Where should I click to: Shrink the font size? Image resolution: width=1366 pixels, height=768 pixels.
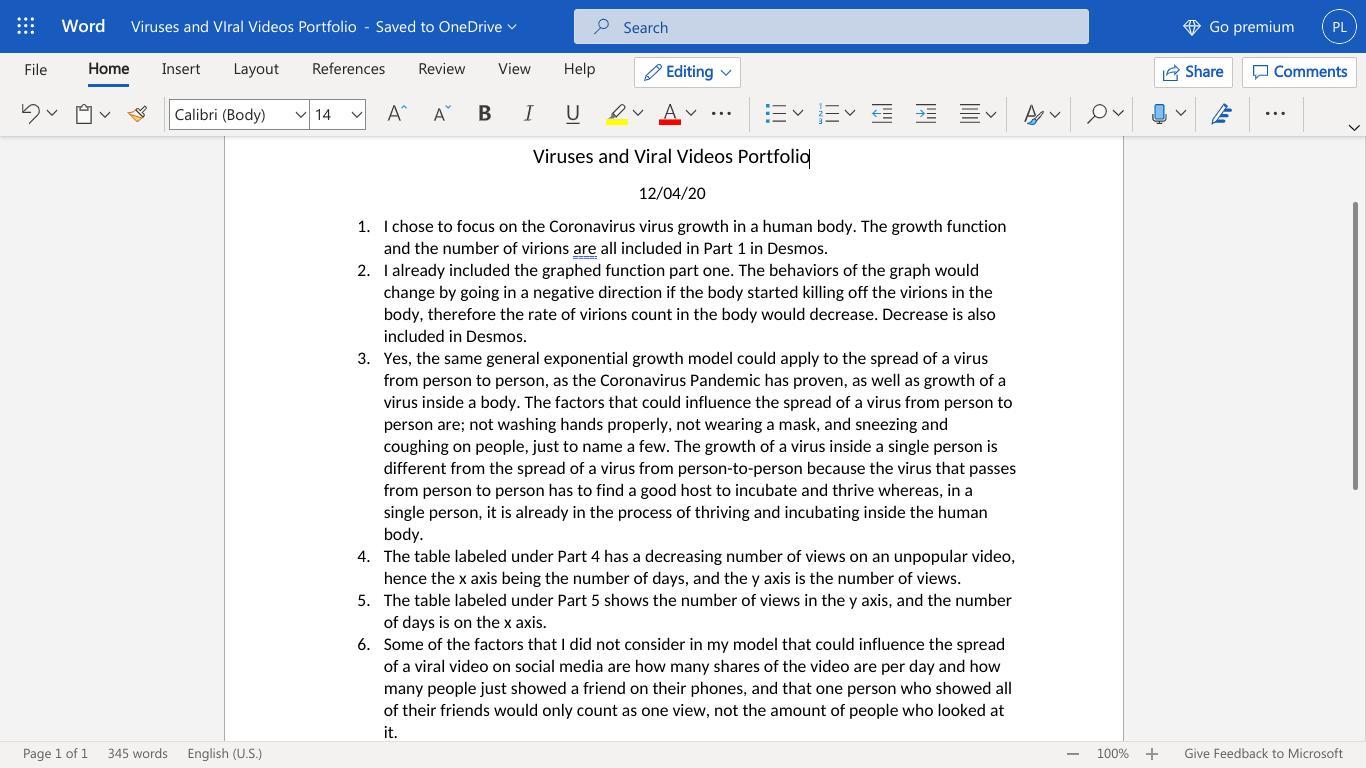[x=441, y=114]
